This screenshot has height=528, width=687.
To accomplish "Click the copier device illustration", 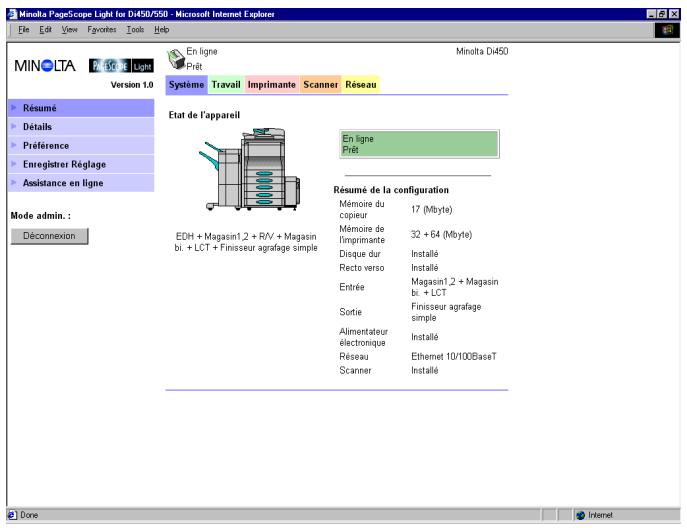I will click(x=249, y=169).
